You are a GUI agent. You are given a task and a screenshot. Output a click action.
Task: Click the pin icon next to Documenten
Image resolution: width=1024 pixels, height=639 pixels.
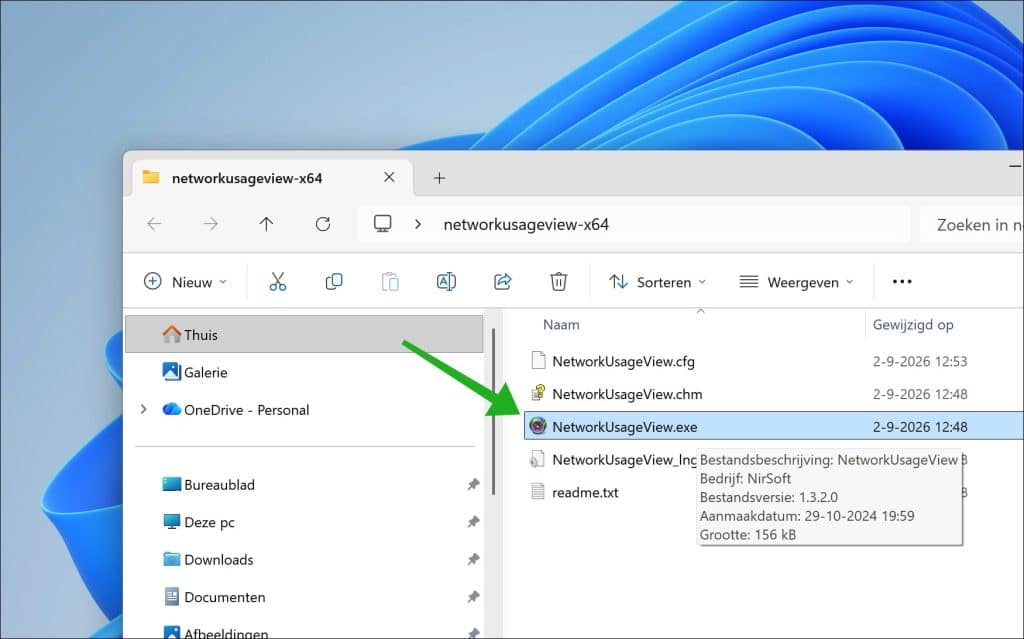coord(473,596)
